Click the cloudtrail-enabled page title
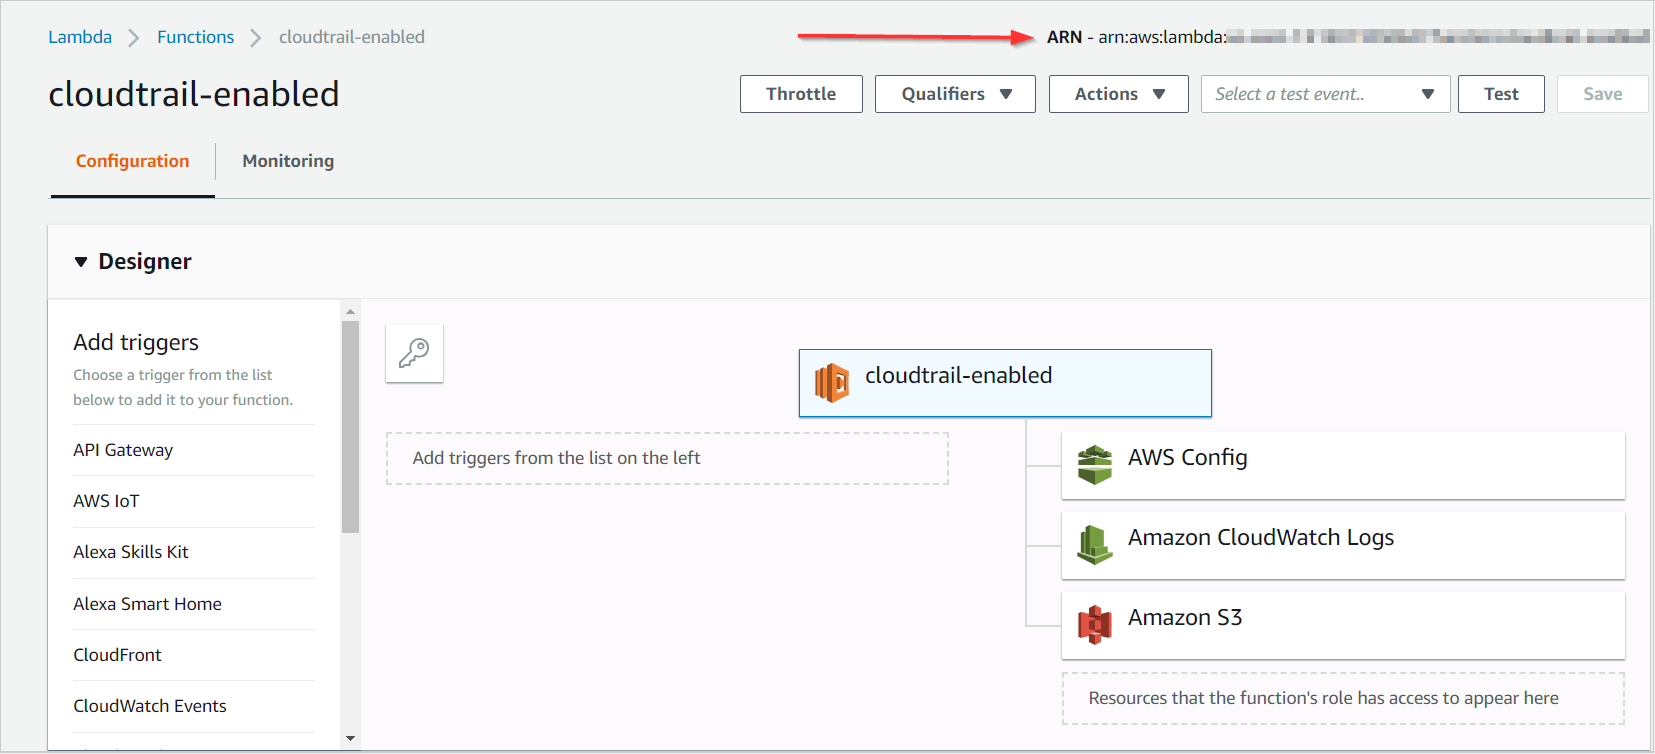The height and width of the screenshot is (754, 1655). point(194,94)
